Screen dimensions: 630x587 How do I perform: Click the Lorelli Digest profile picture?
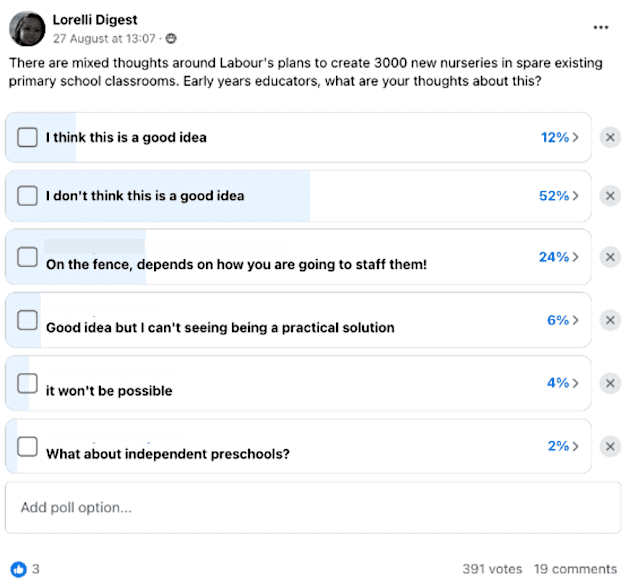coord(28,29)
